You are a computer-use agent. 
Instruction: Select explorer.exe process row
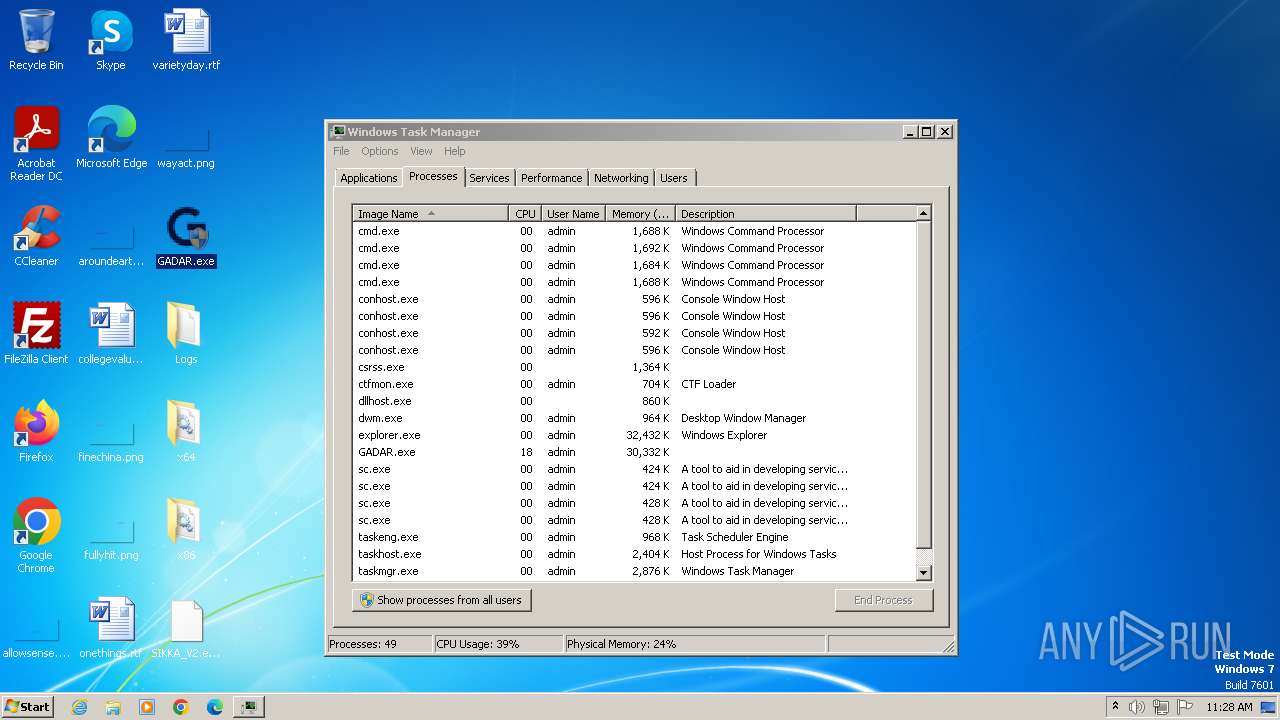634,435
